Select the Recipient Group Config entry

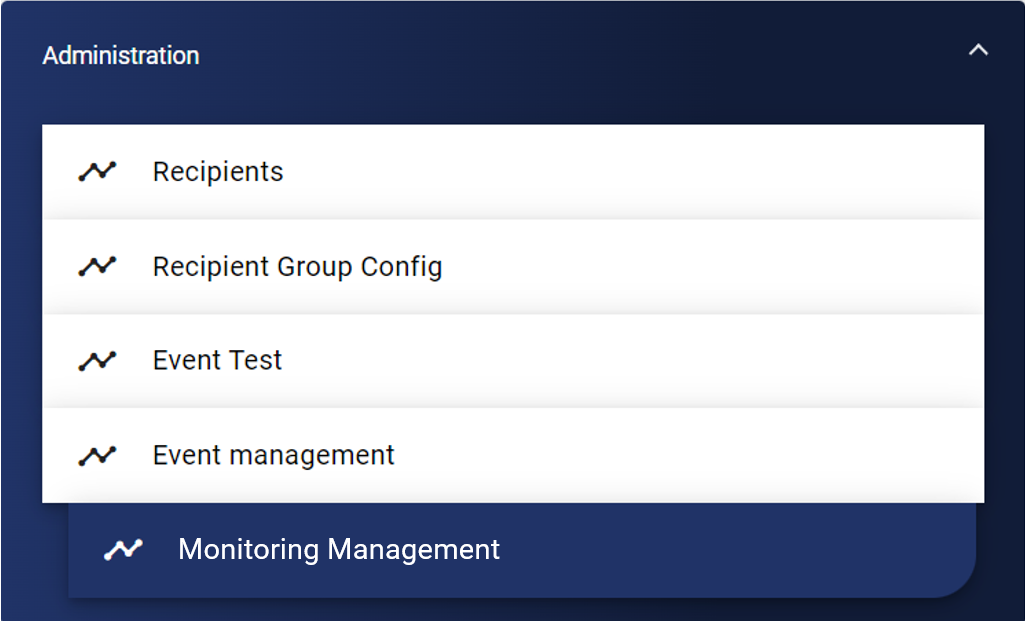point(512,267)
